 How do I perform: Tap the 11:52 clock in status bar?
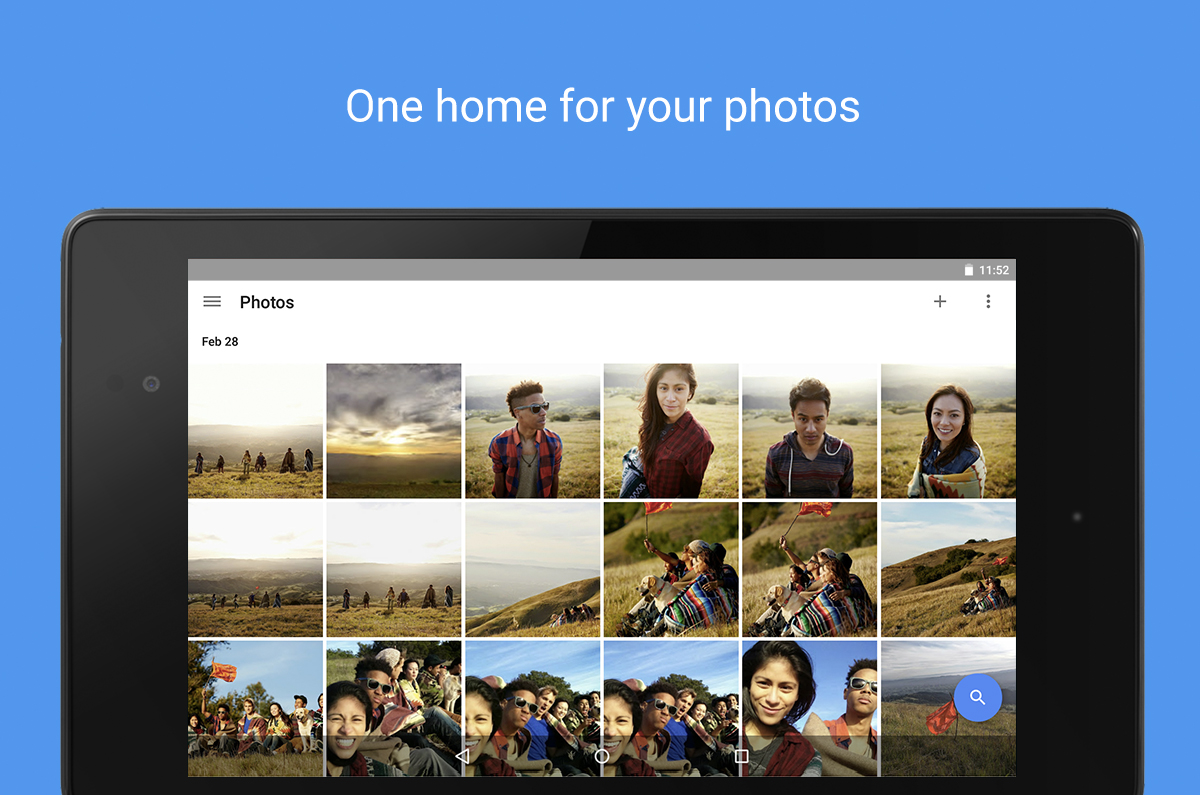[x=994, y=270]
